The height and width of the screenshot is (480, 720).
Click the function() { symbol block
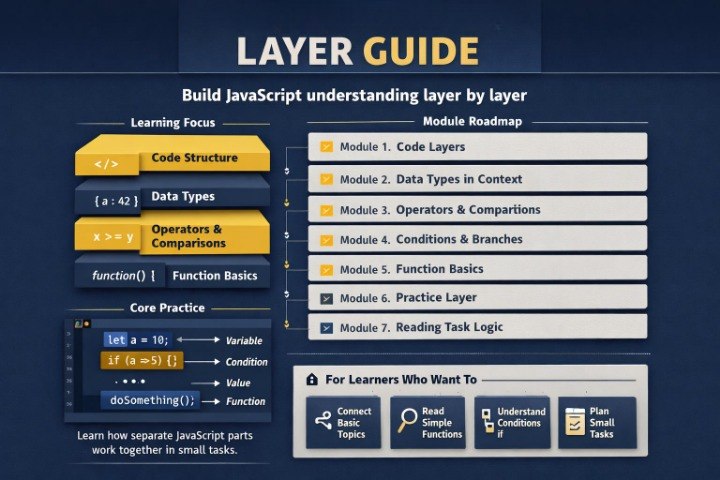point(124,276)
